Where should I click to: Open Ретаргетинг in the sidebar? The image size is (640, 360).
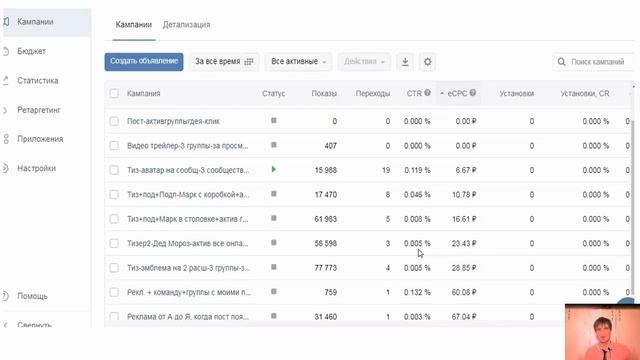(39, 110)
